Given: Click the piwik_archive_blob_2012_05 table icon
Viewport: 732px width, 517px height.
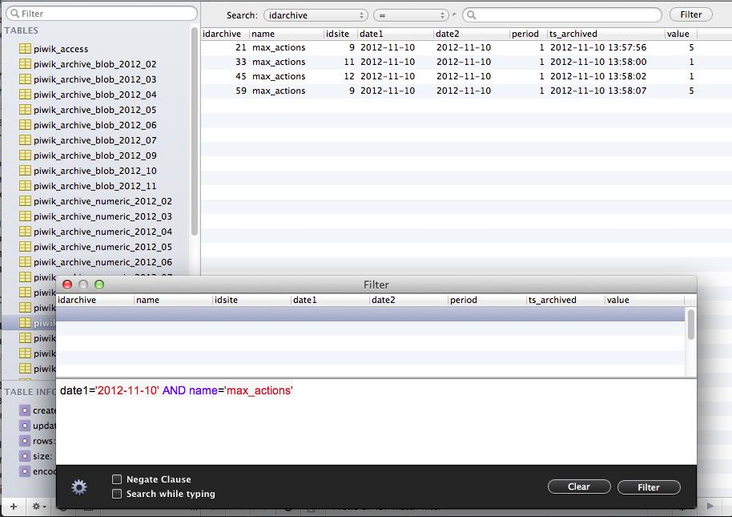Looking at the screenshot, I should click(25, 110).
